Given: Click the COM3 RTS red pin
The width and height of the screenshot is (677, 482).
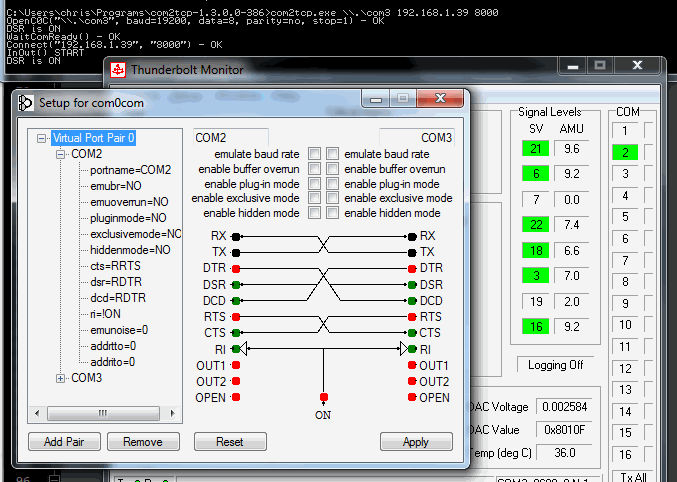Looking at the screenshot, I should (412, 317).
